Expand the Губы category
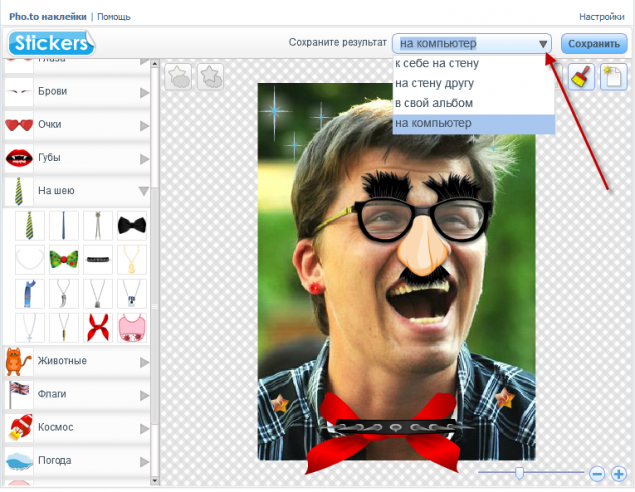The height and width of the screenshot is (492, 635). click(77, 158)
